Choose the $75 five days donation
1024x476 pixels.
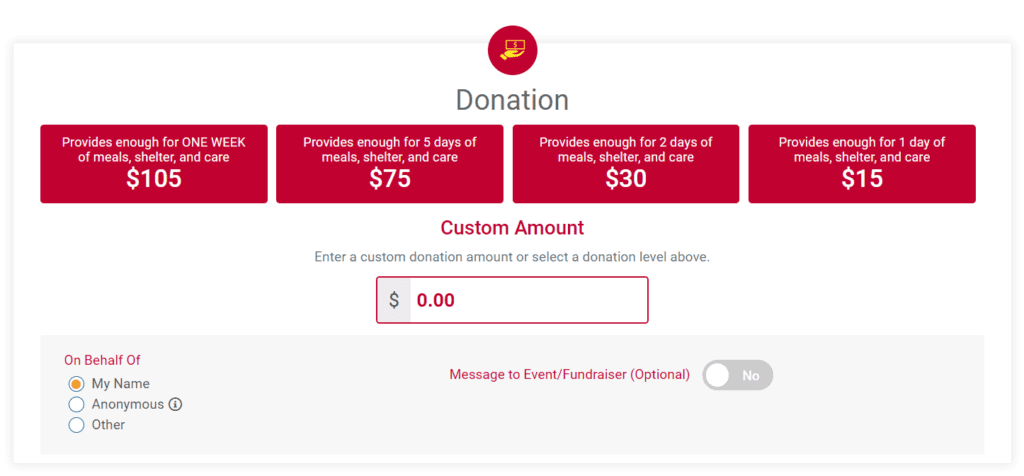click(x=390, y=164)
